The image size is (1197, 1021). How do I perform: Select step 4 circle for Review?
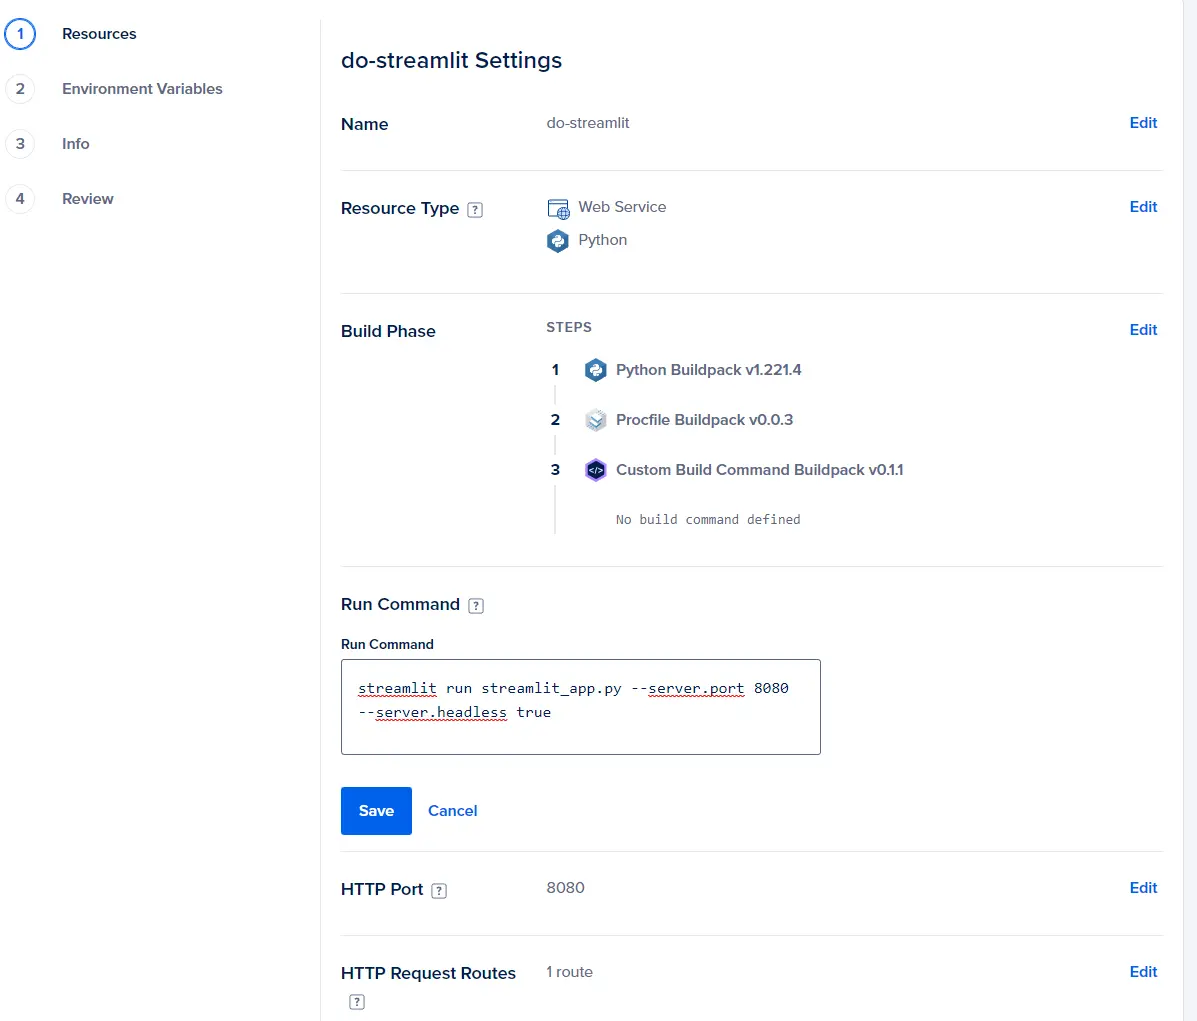(20, 199)
